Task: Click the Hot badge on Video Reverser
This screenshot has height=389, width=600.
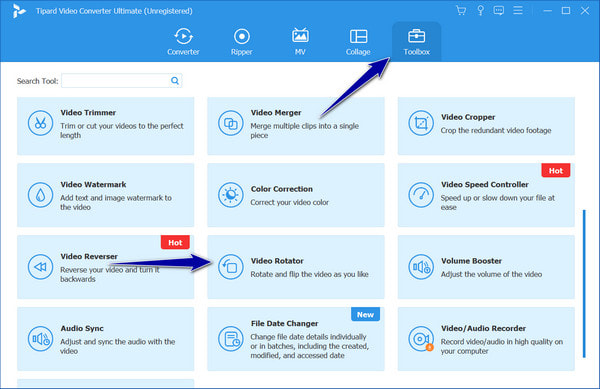Action: [175, 242]
